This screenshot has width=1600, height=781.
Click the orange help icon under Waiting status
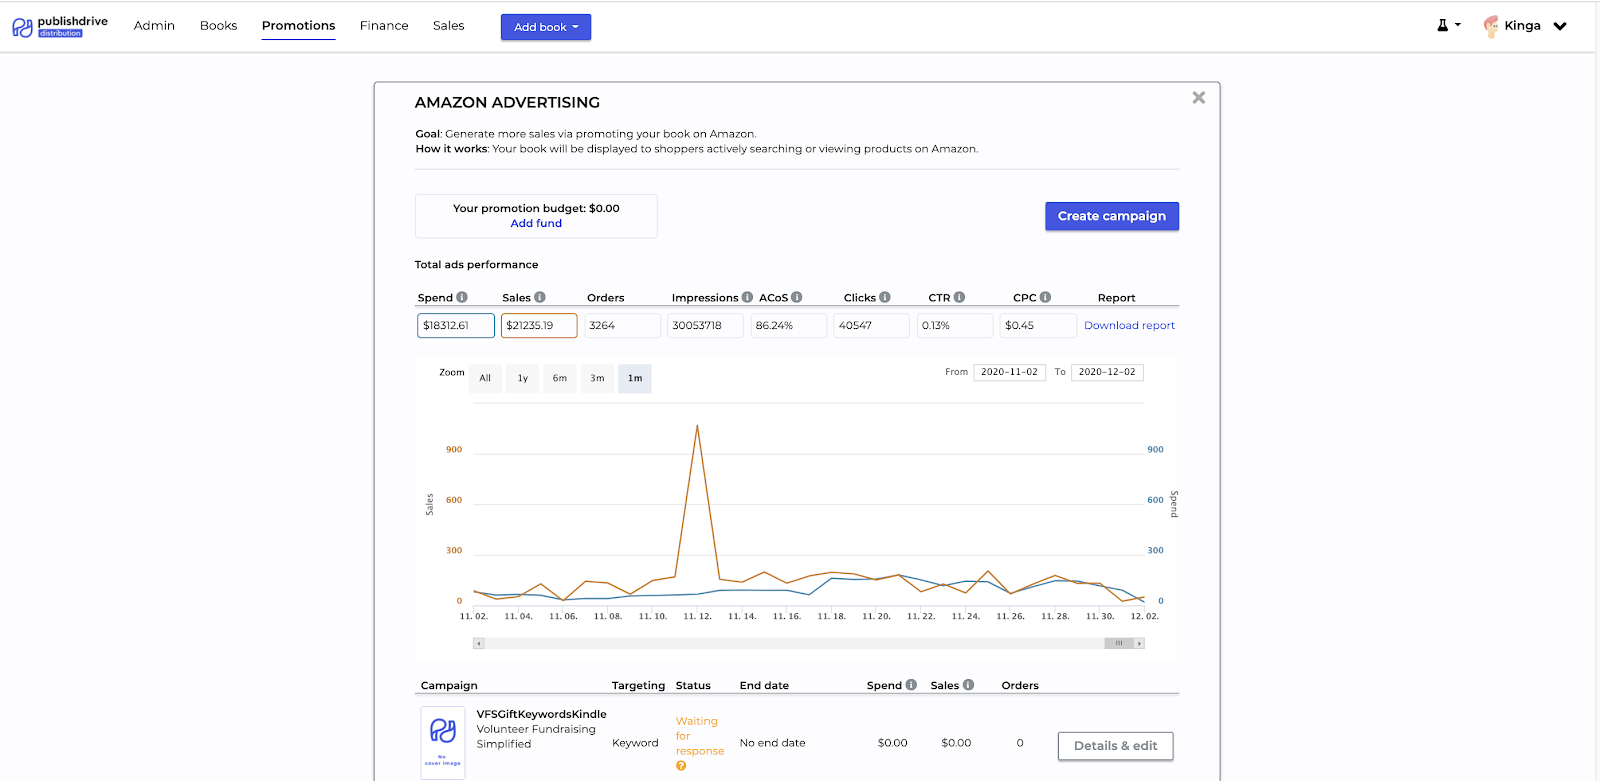point(681,766)
